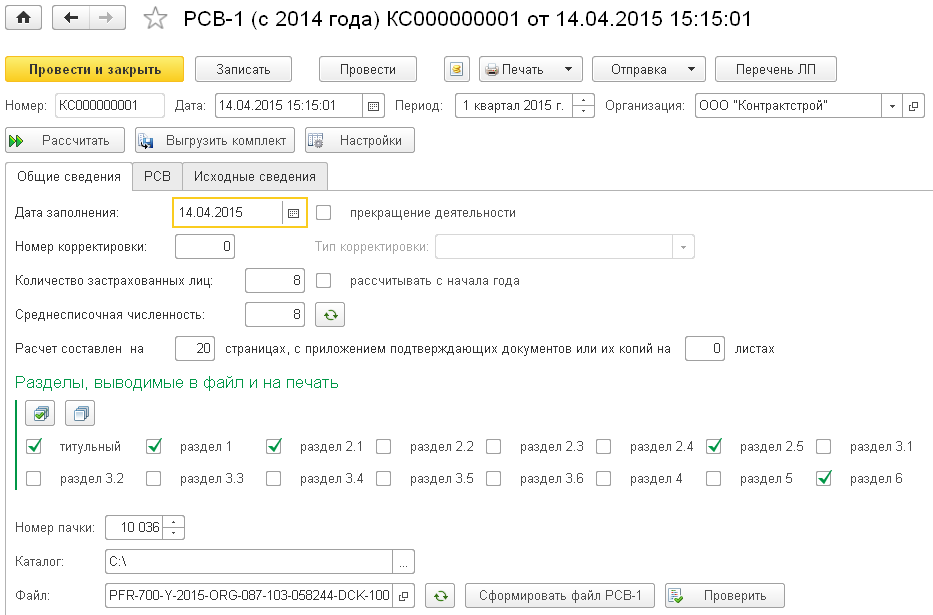
Task: Refresh Среднесписочная численность value
Action: [x=330, y=315]
